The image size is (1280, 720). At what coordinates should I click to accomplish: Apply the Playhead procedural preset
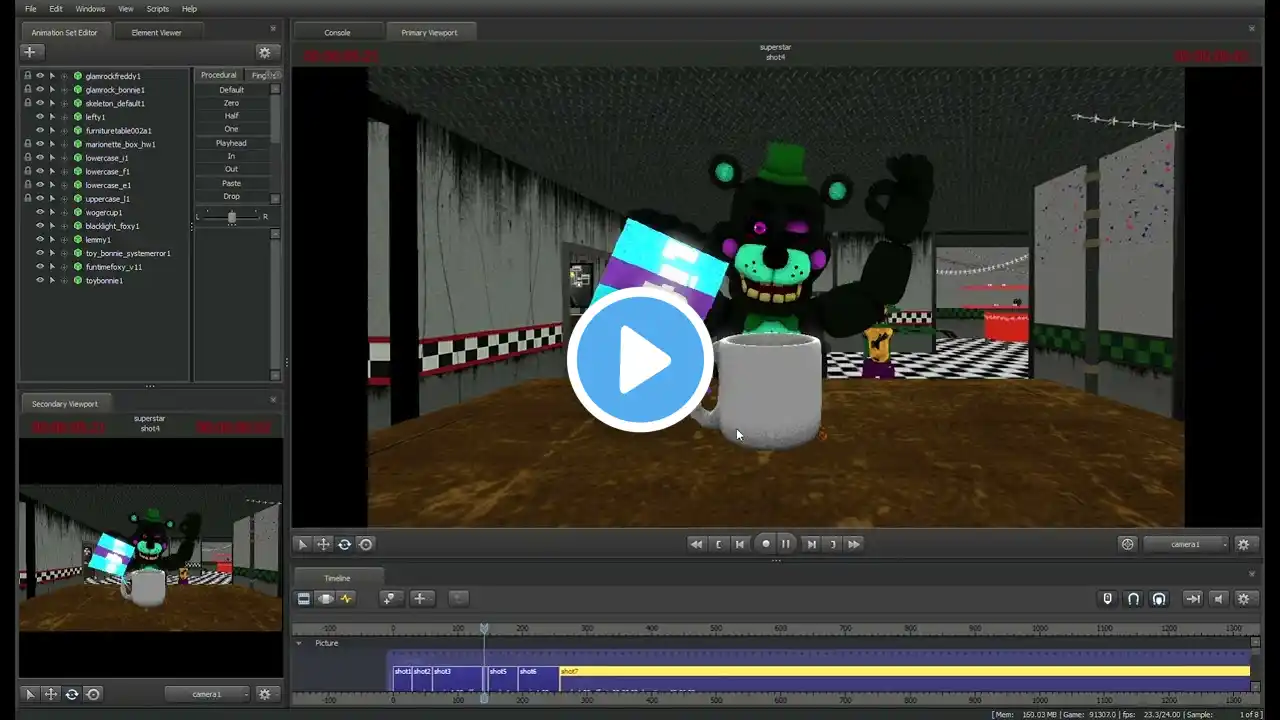(231, 143)
